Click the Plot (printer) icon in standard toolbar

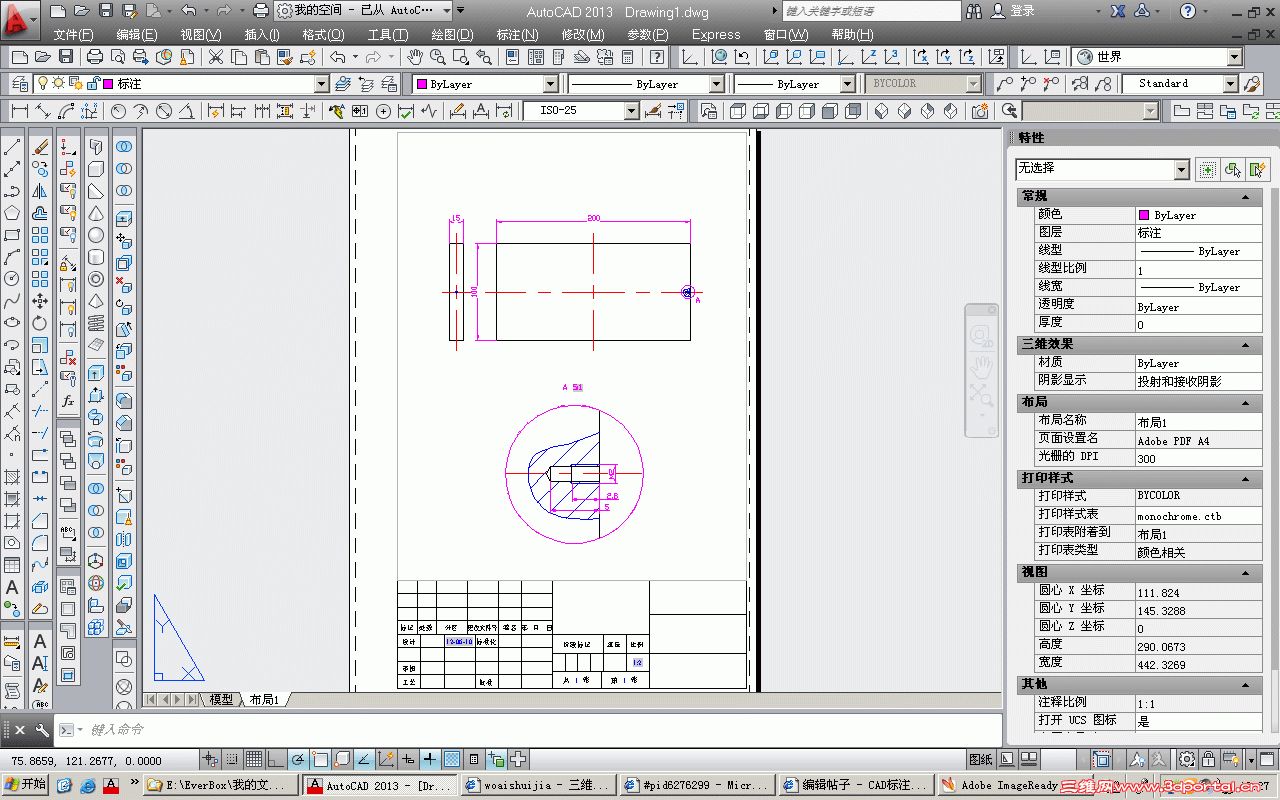point(95,58)
